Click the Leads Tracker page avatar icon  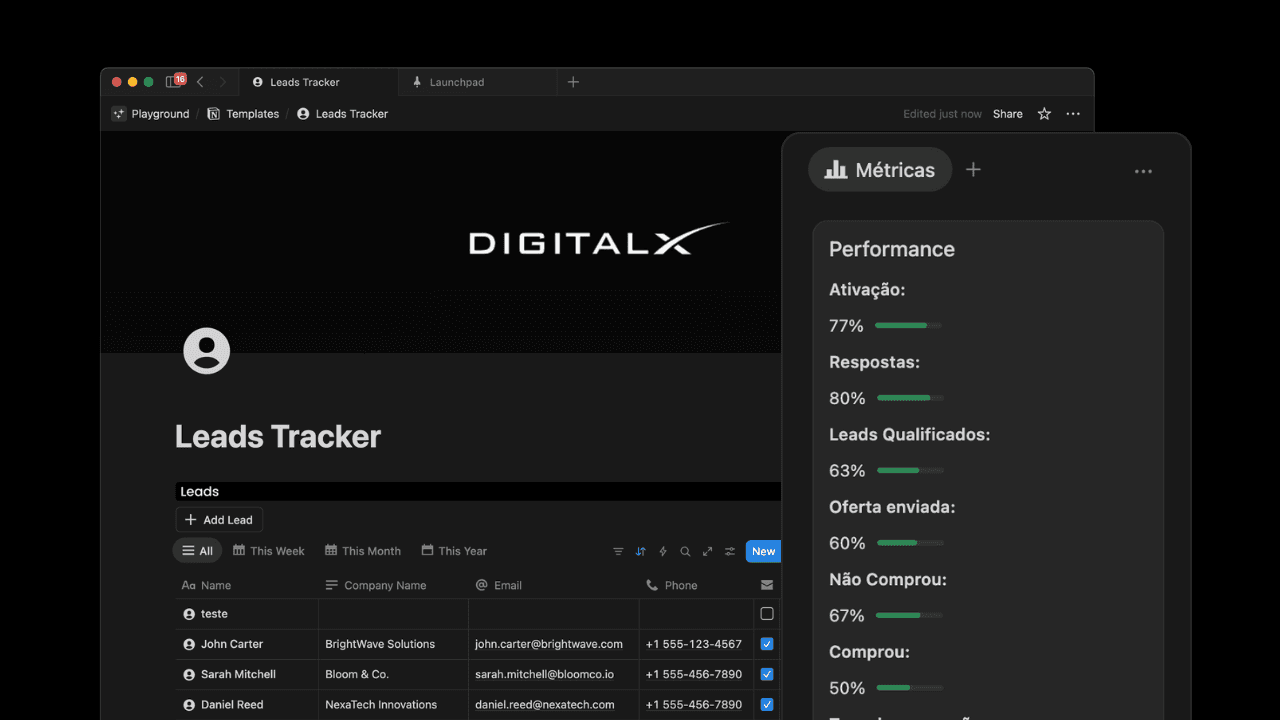coord(207,351)
